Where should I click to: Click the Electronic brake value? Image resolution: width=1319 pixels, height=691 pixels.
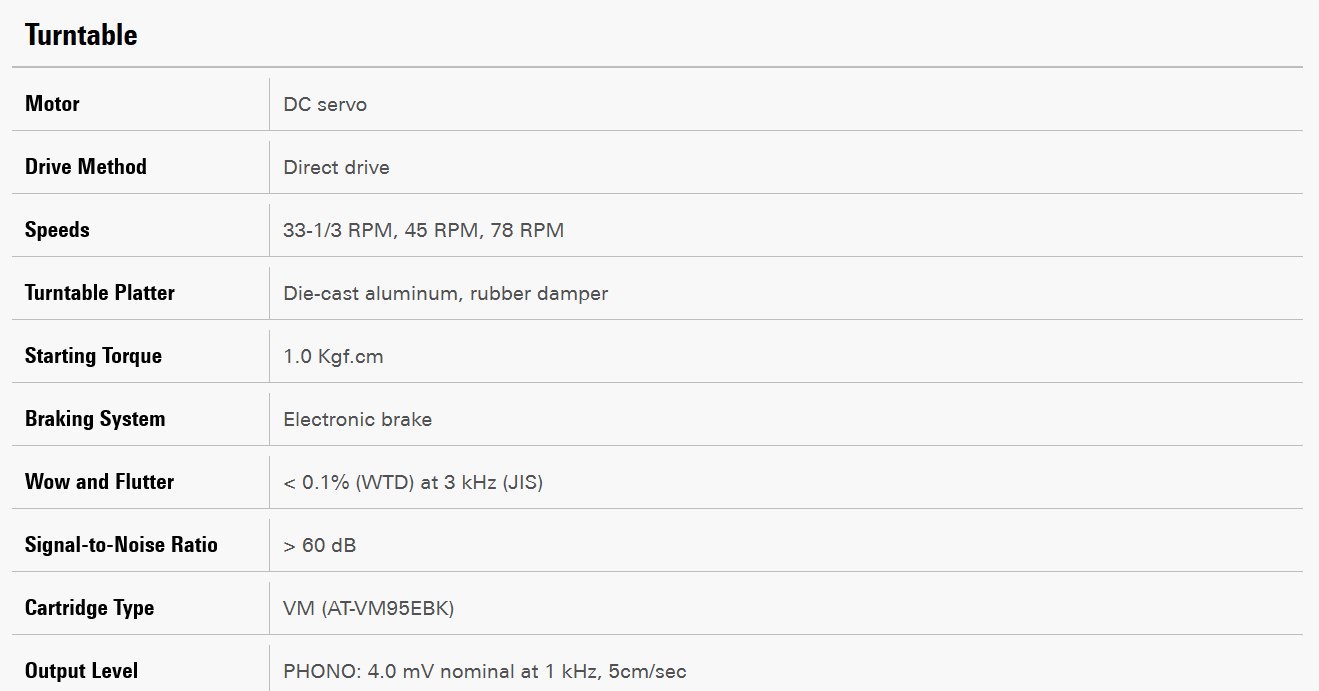click(357, 420)
